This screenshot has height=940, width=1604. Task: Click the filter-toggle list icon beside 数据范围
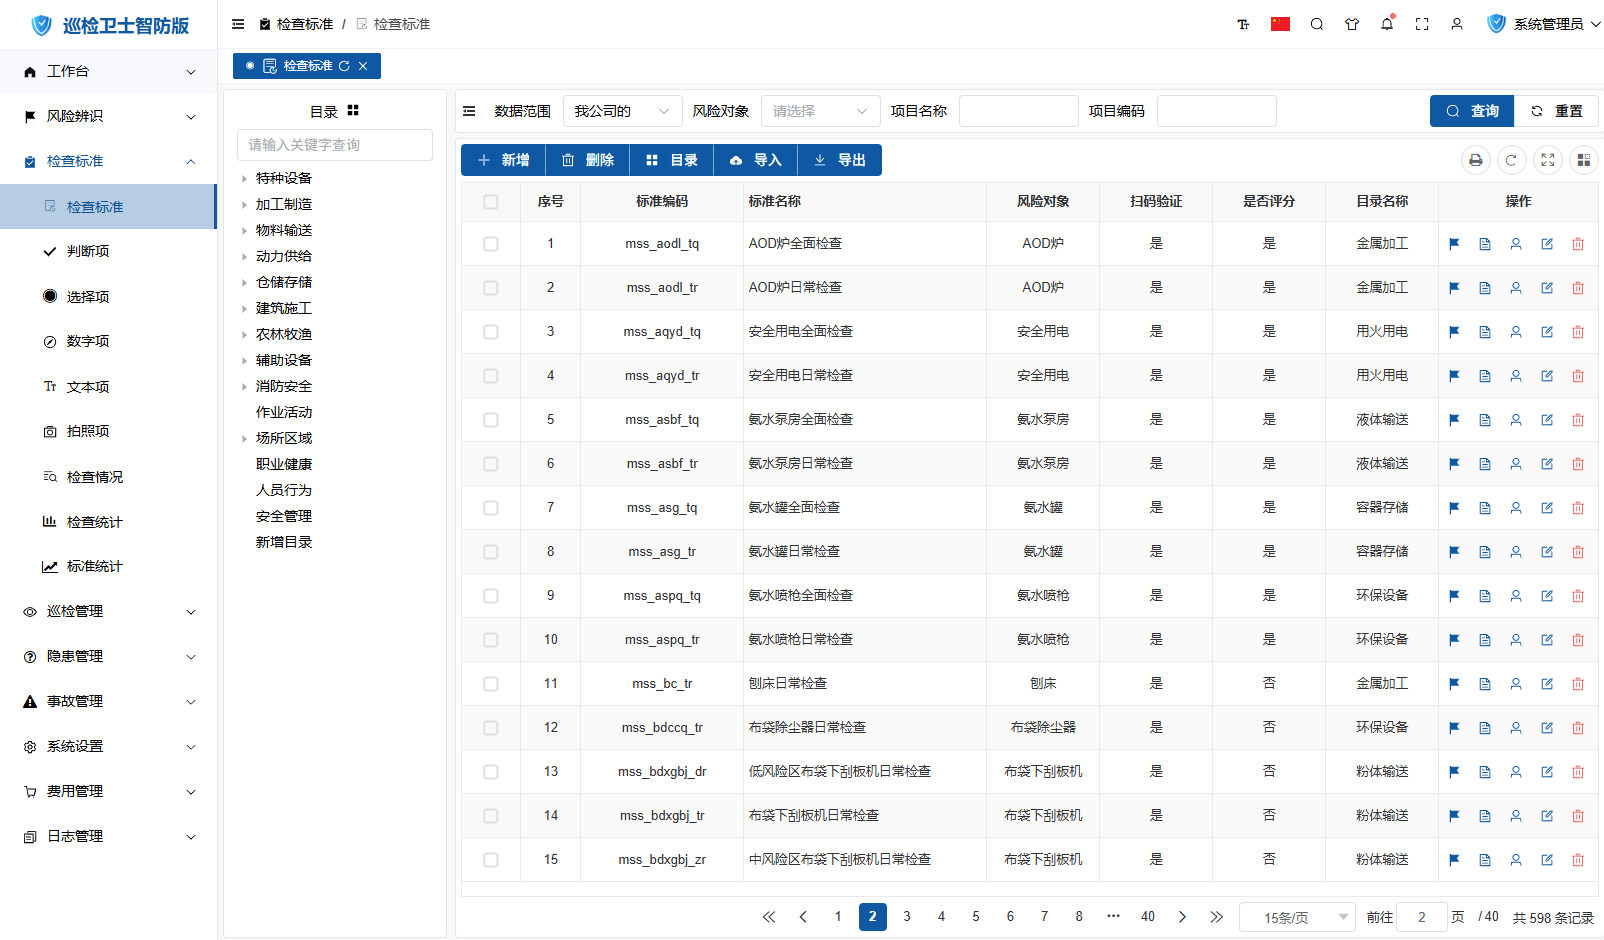[469, 111]
